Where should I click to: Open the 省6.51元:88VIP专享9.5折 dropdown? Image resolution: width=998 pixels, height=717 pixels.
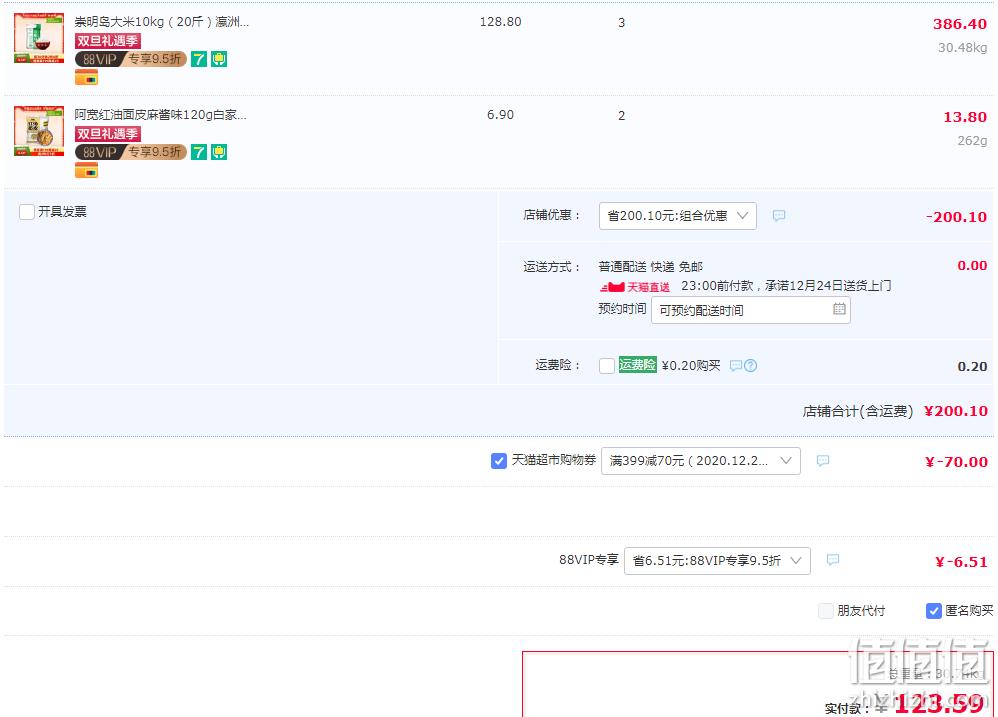coord(717,560)
